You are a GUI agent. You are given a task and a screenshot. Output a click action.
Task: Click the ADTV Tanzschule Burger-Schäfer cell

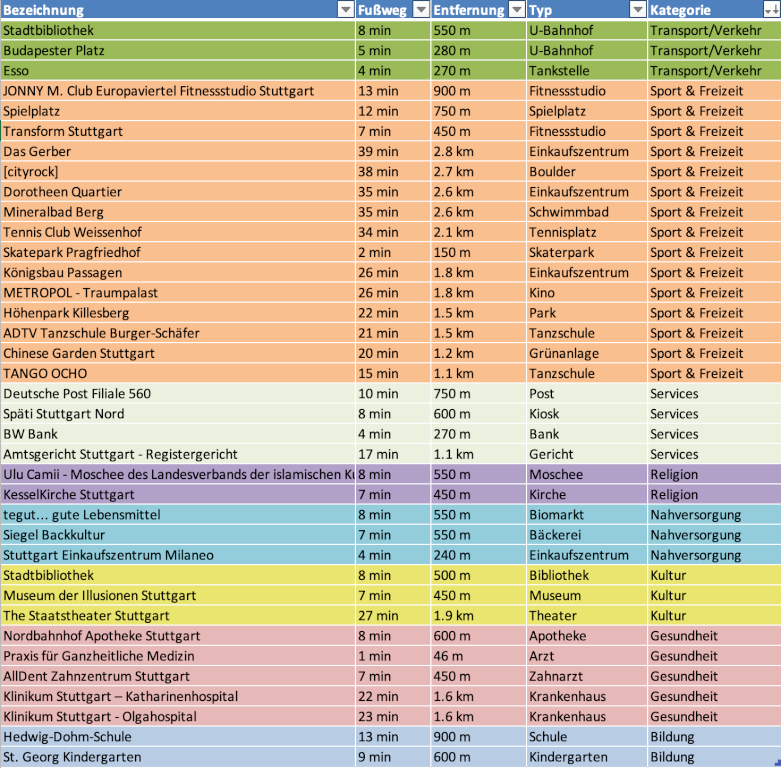[x=178, y=333]
